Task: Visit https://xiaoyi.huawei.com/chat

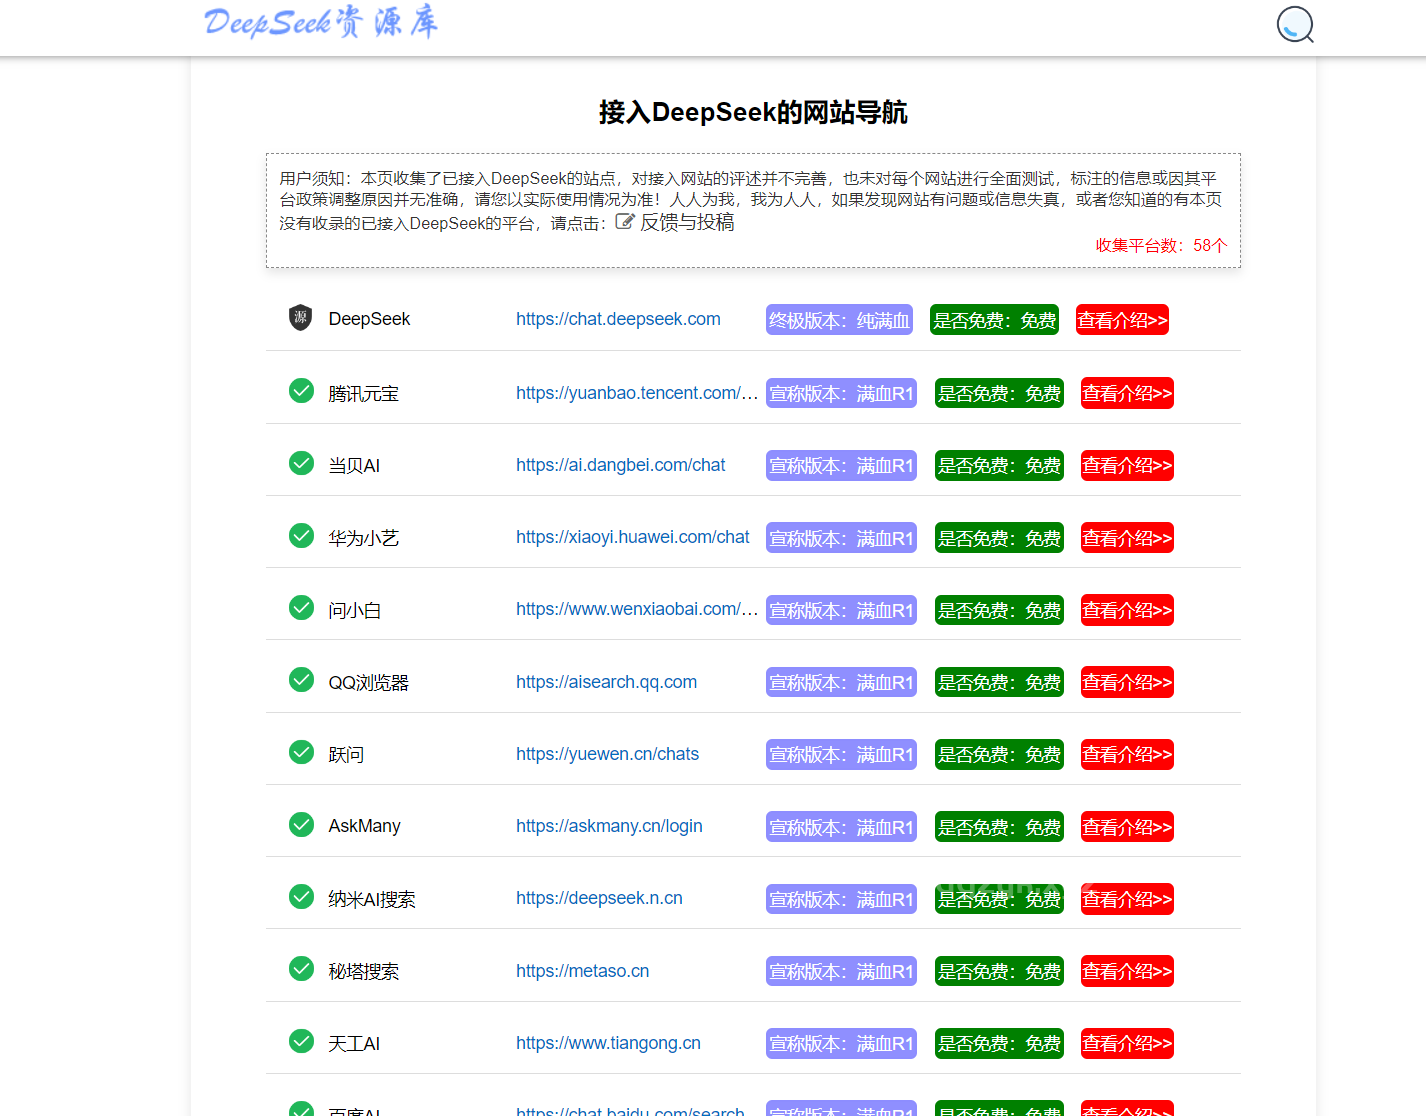Action: click(x=633, y=537)
